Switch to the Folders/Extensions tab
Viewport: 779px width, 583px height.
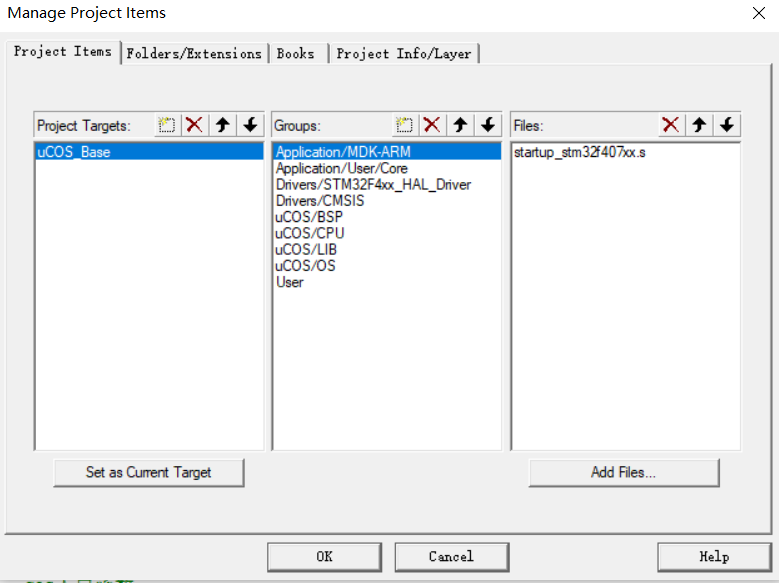click(194, 54)
